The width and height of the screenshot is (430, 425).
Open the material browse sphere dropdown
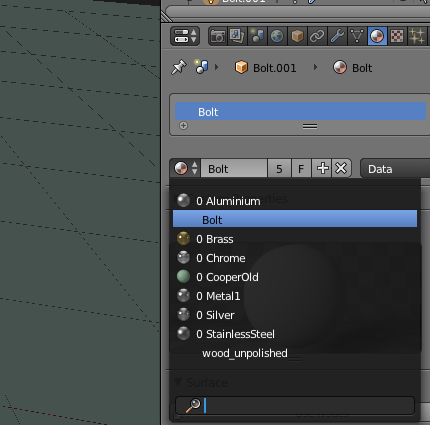pyautogui.click(x=186, y=168)
